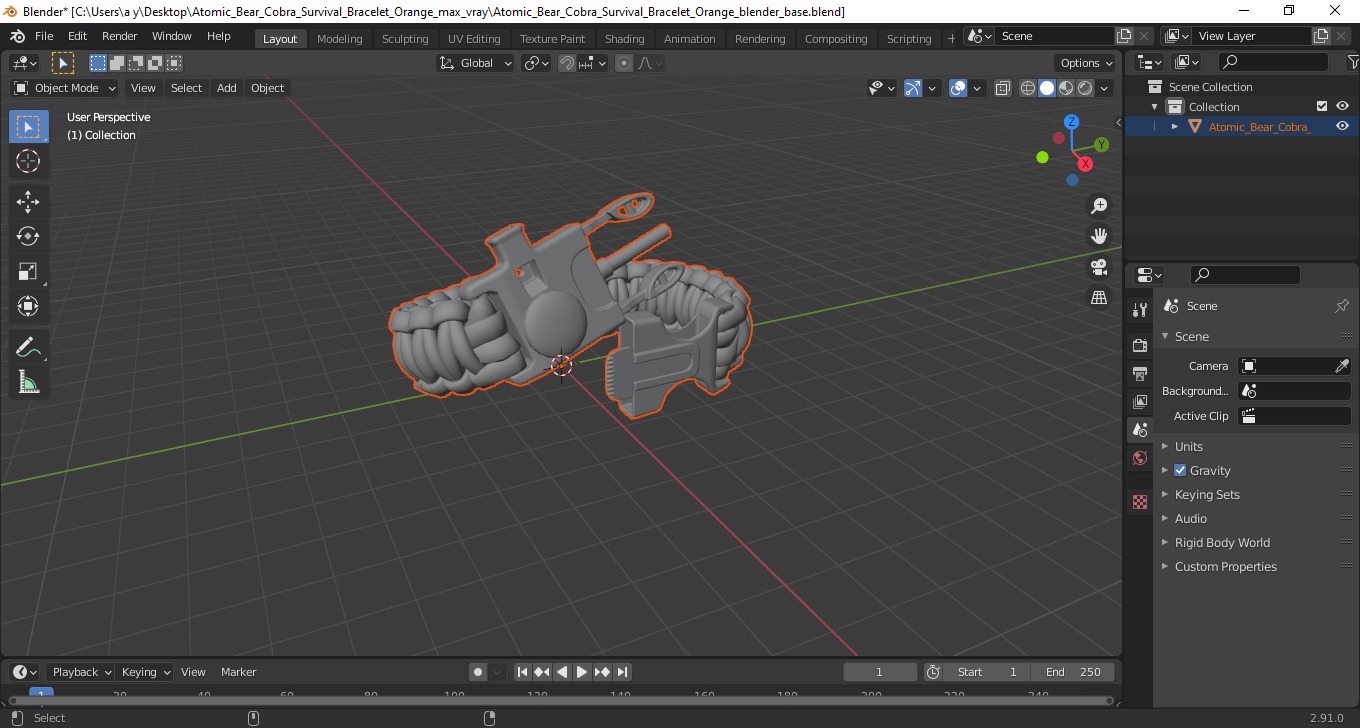Click the Camera eyedropper icon

pyautogui.click(x=1342, y=366)
